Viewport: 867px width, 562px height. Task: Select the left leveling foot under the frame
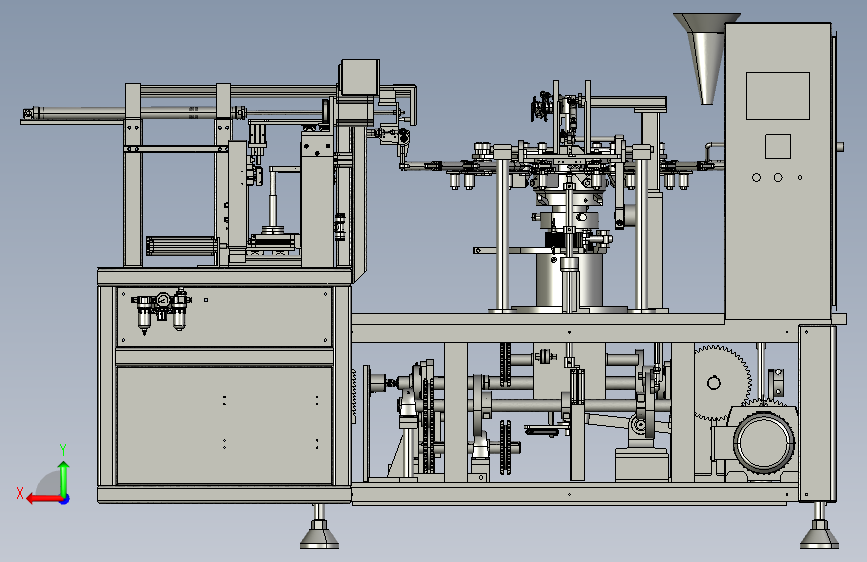319,527
